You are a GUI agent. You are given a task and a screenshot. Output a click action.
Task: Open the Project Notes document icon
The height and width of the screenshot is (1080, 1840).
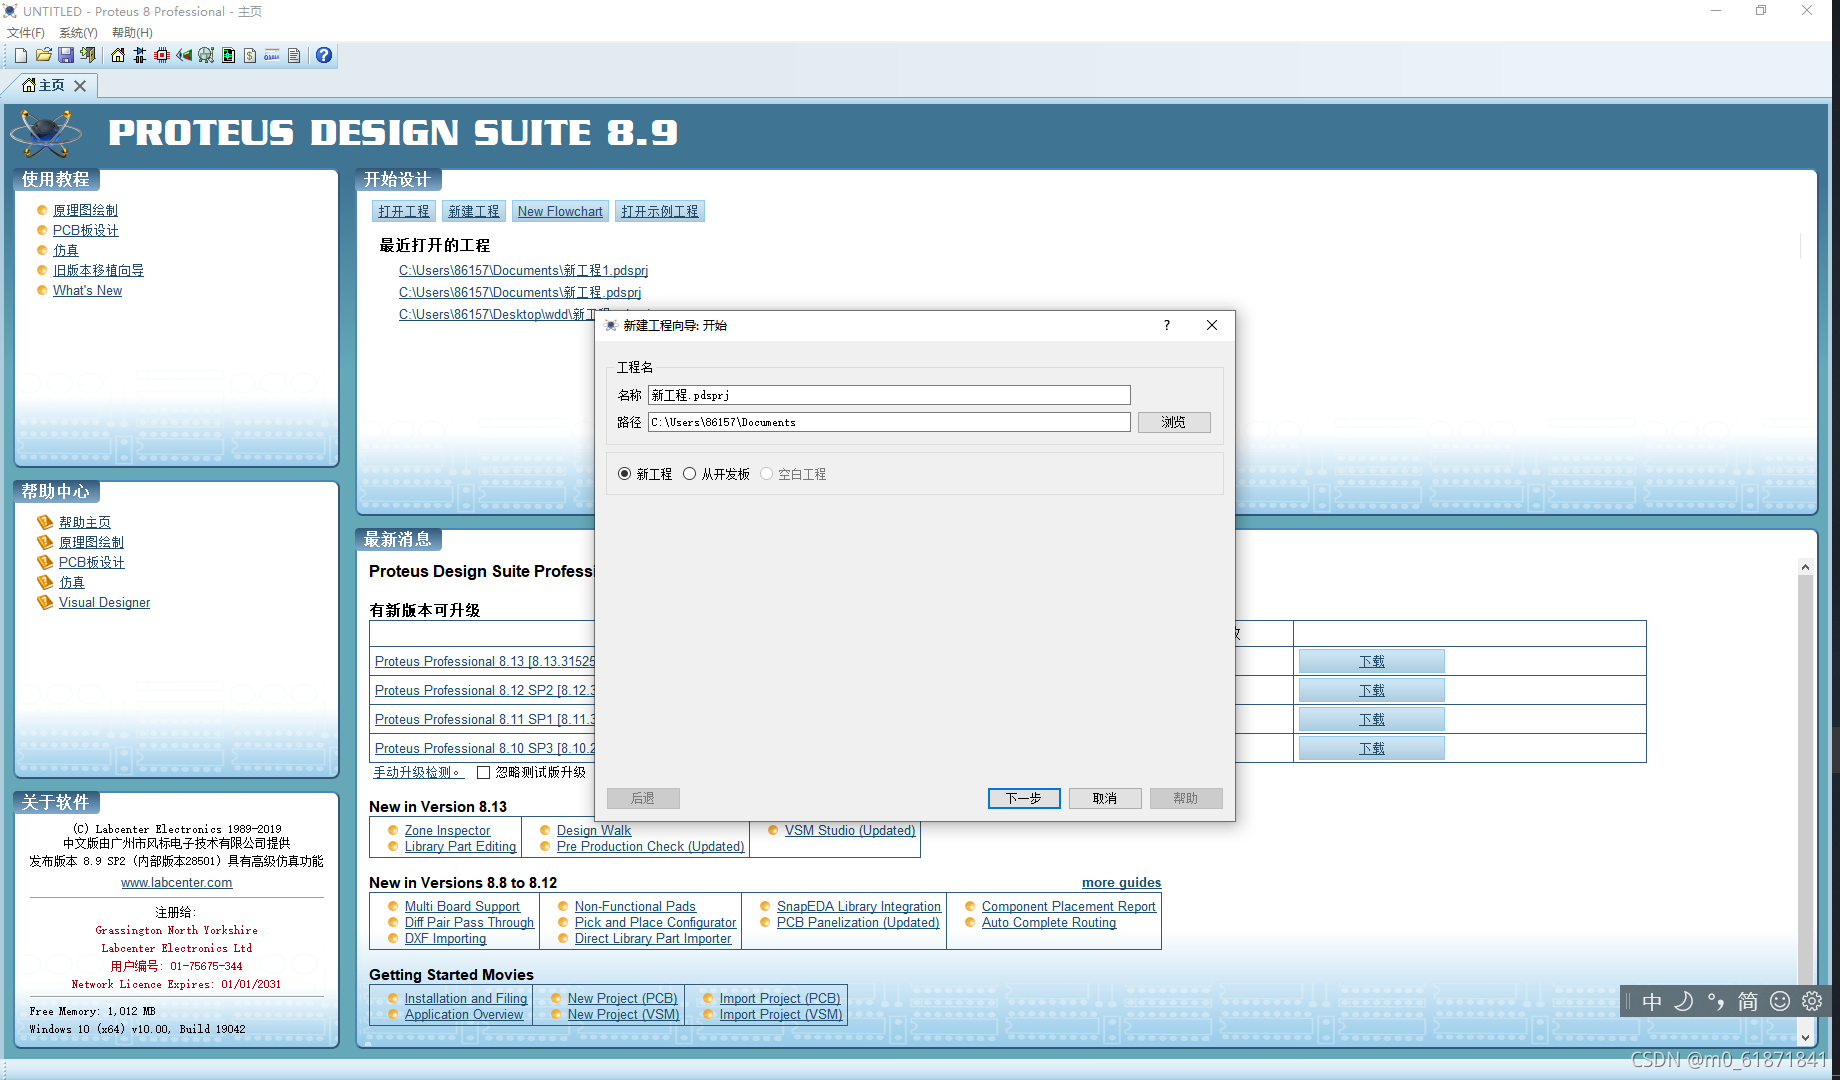pos(294,56)
